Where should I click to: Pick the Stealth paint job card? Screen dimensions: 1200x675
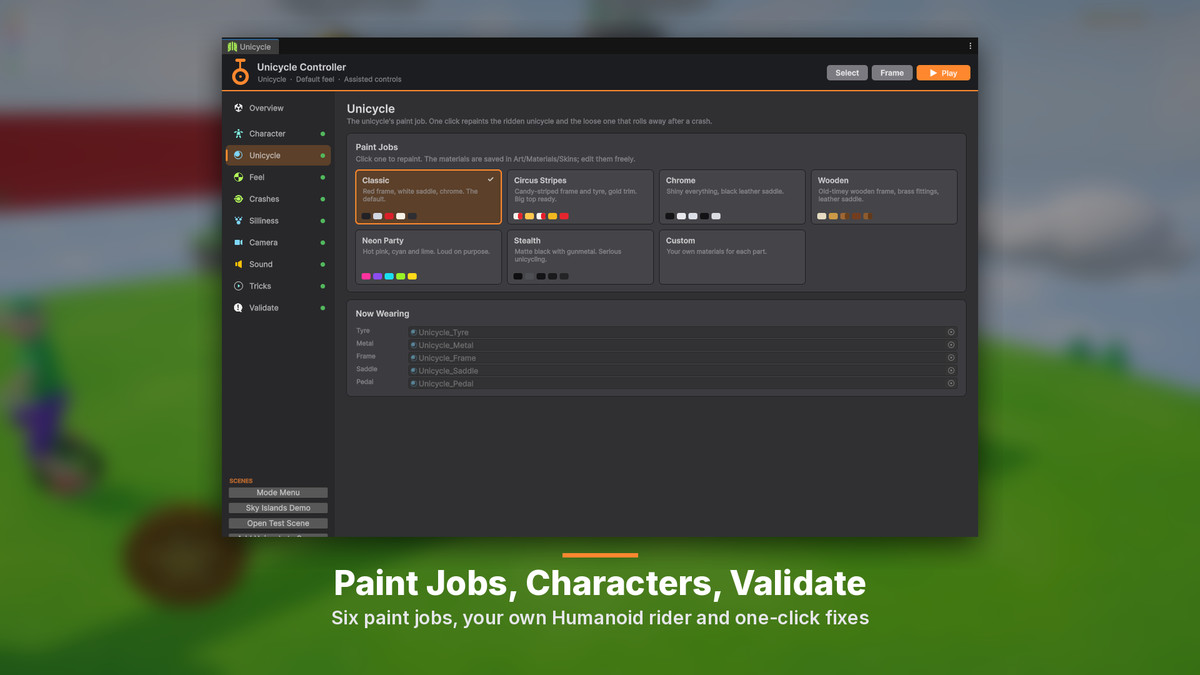(581, 257)
